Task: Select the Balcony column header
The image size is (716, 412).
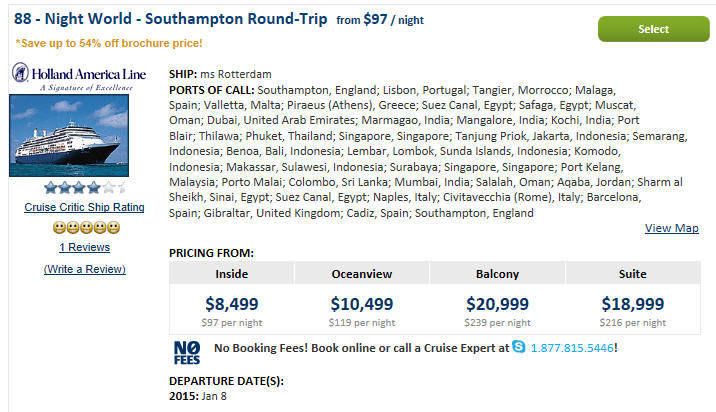Action: pos(497,274)
